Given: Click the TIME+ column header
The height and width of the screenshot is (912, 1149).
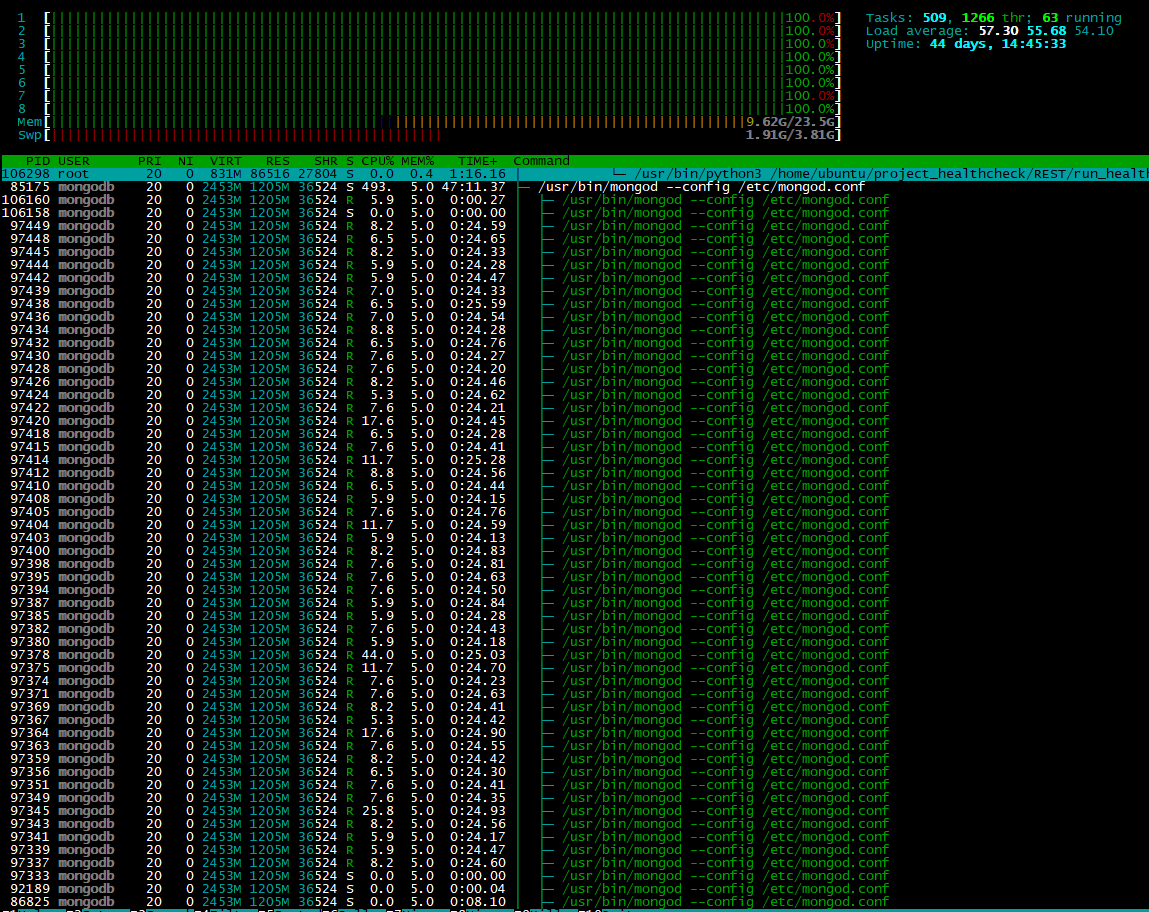Looking at the screenshot, I should pyautogui.click(x=477, y=161).
